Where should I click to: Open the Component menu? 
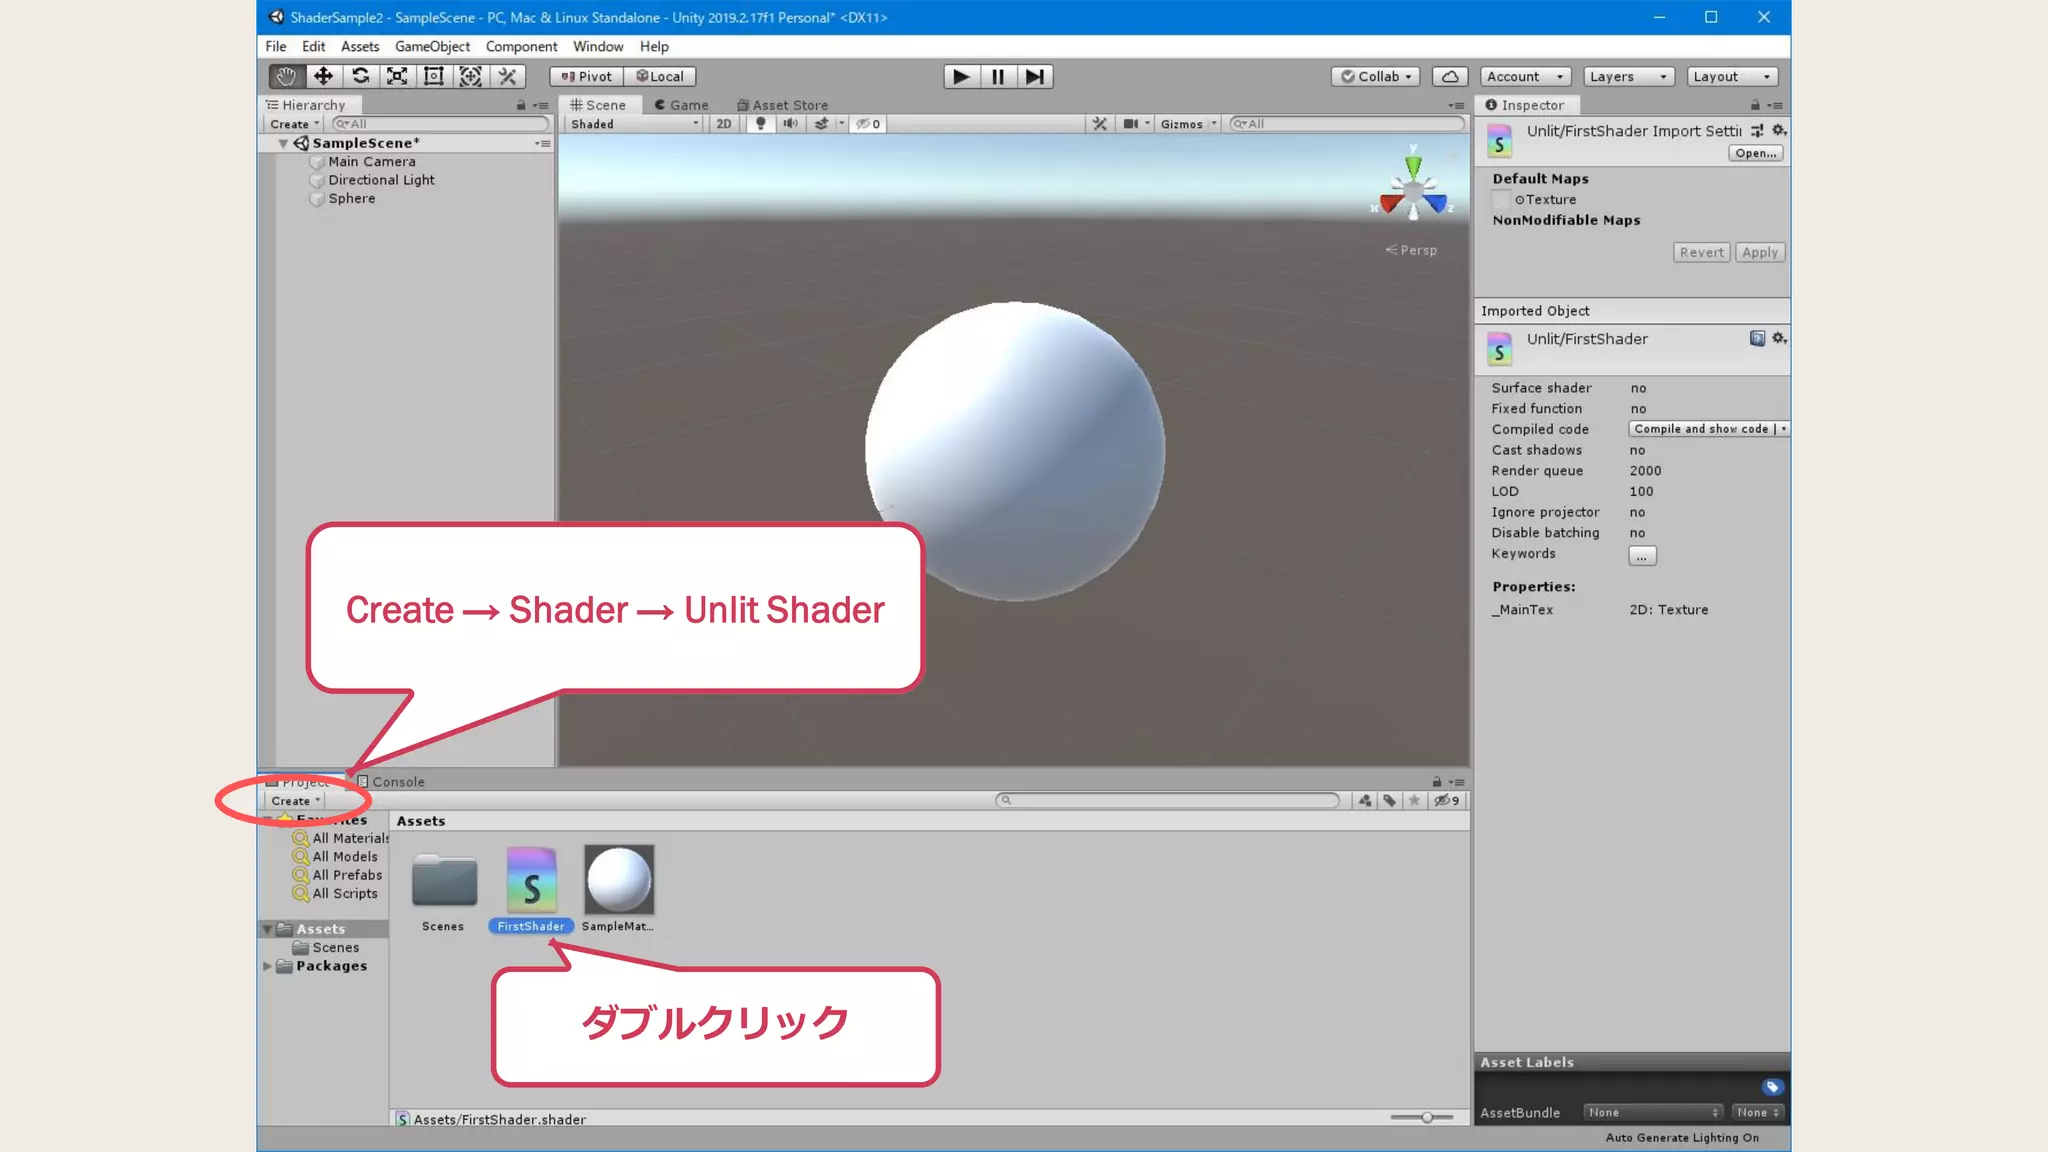(x=521, y=46)
